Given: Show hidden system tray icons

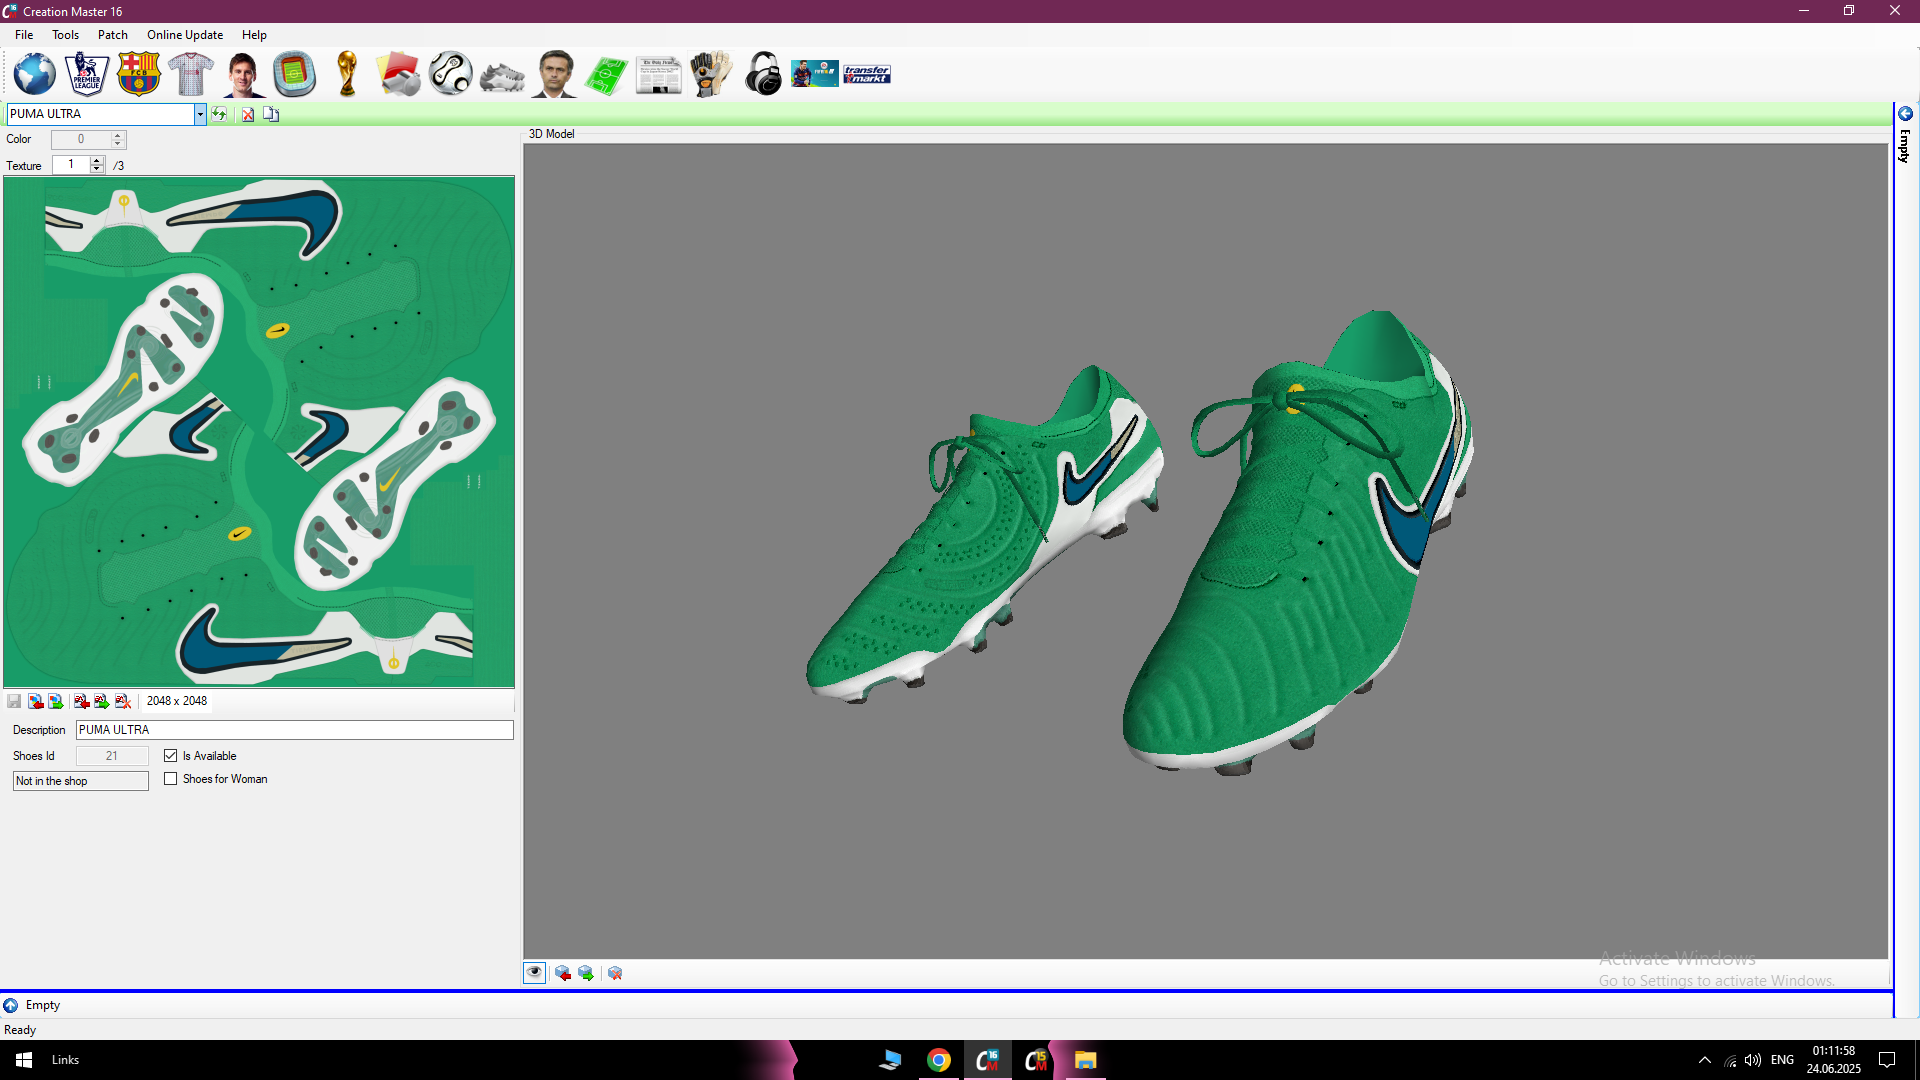Looking at the screenshot, I should pos(1705,1060).
